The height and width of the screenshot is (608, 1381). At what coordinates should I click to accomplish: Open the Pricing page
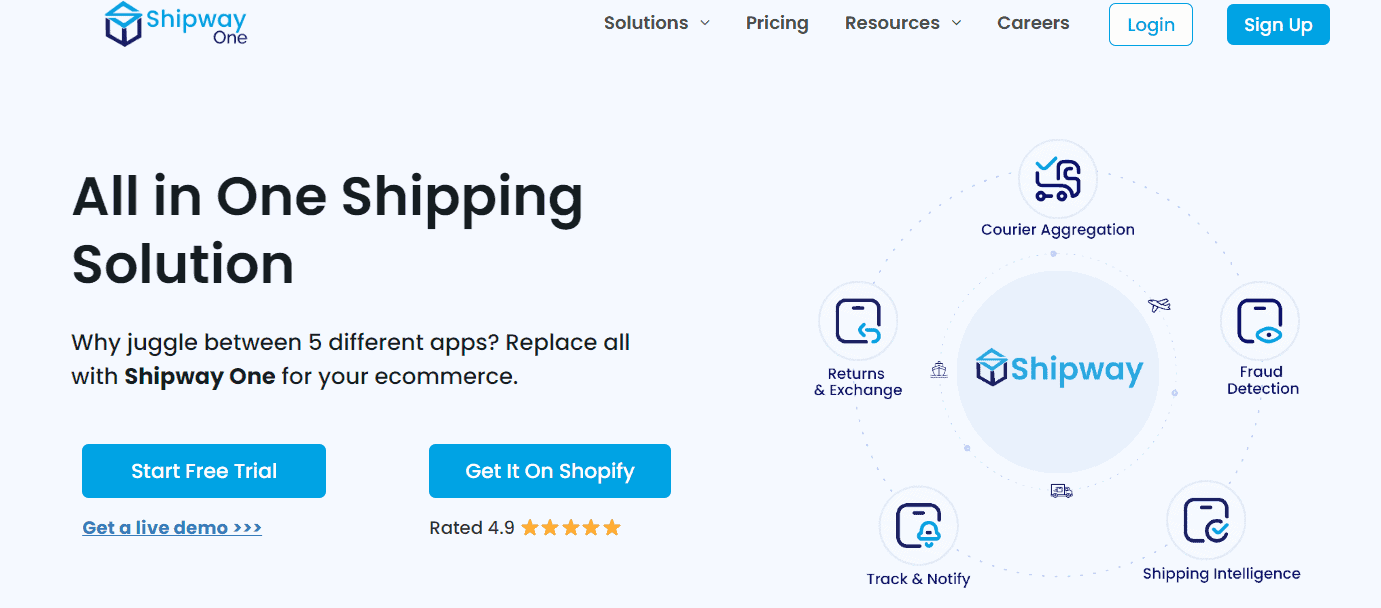click(x=777, y=23)
